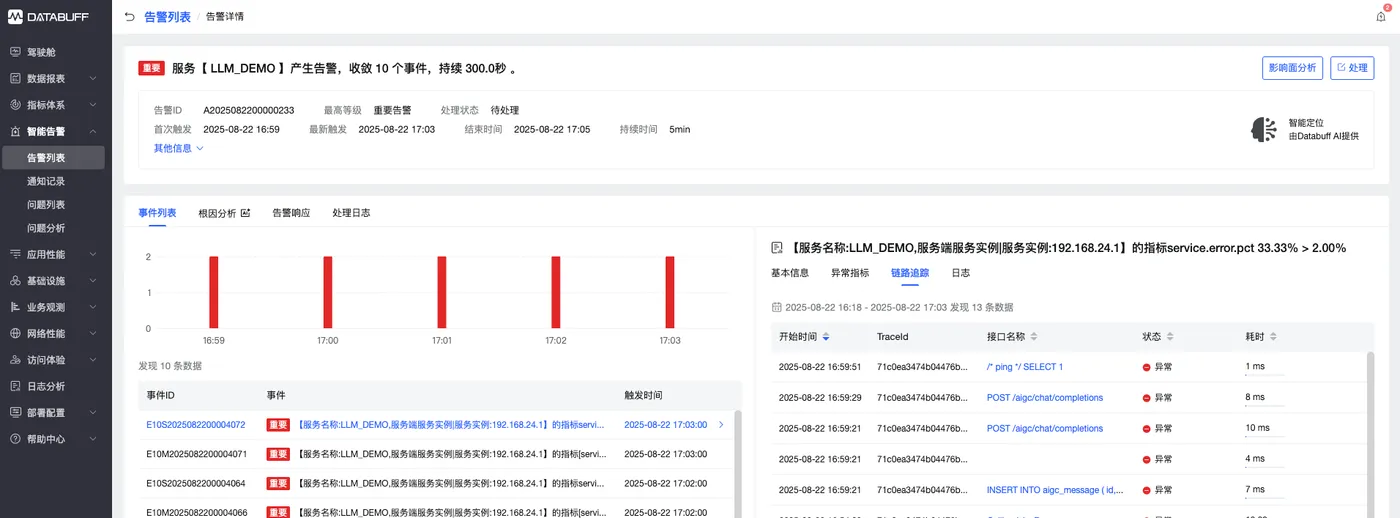Image resolution: width=1400 pixels, height=518 pixels.
Task: Open 日志 tab in event panel
Action: click(x=960, y=273)
